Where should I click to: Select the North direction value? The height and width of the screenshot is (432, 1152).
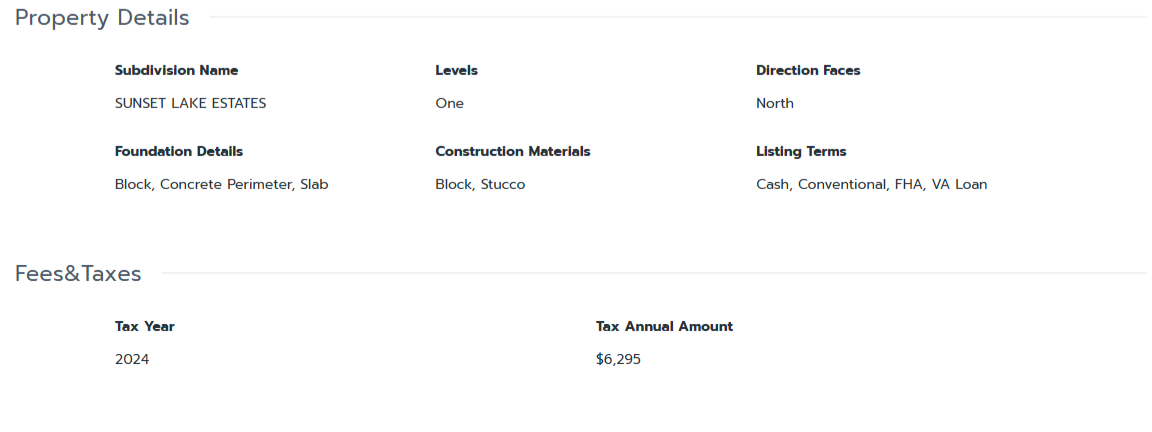pos(774,103)
